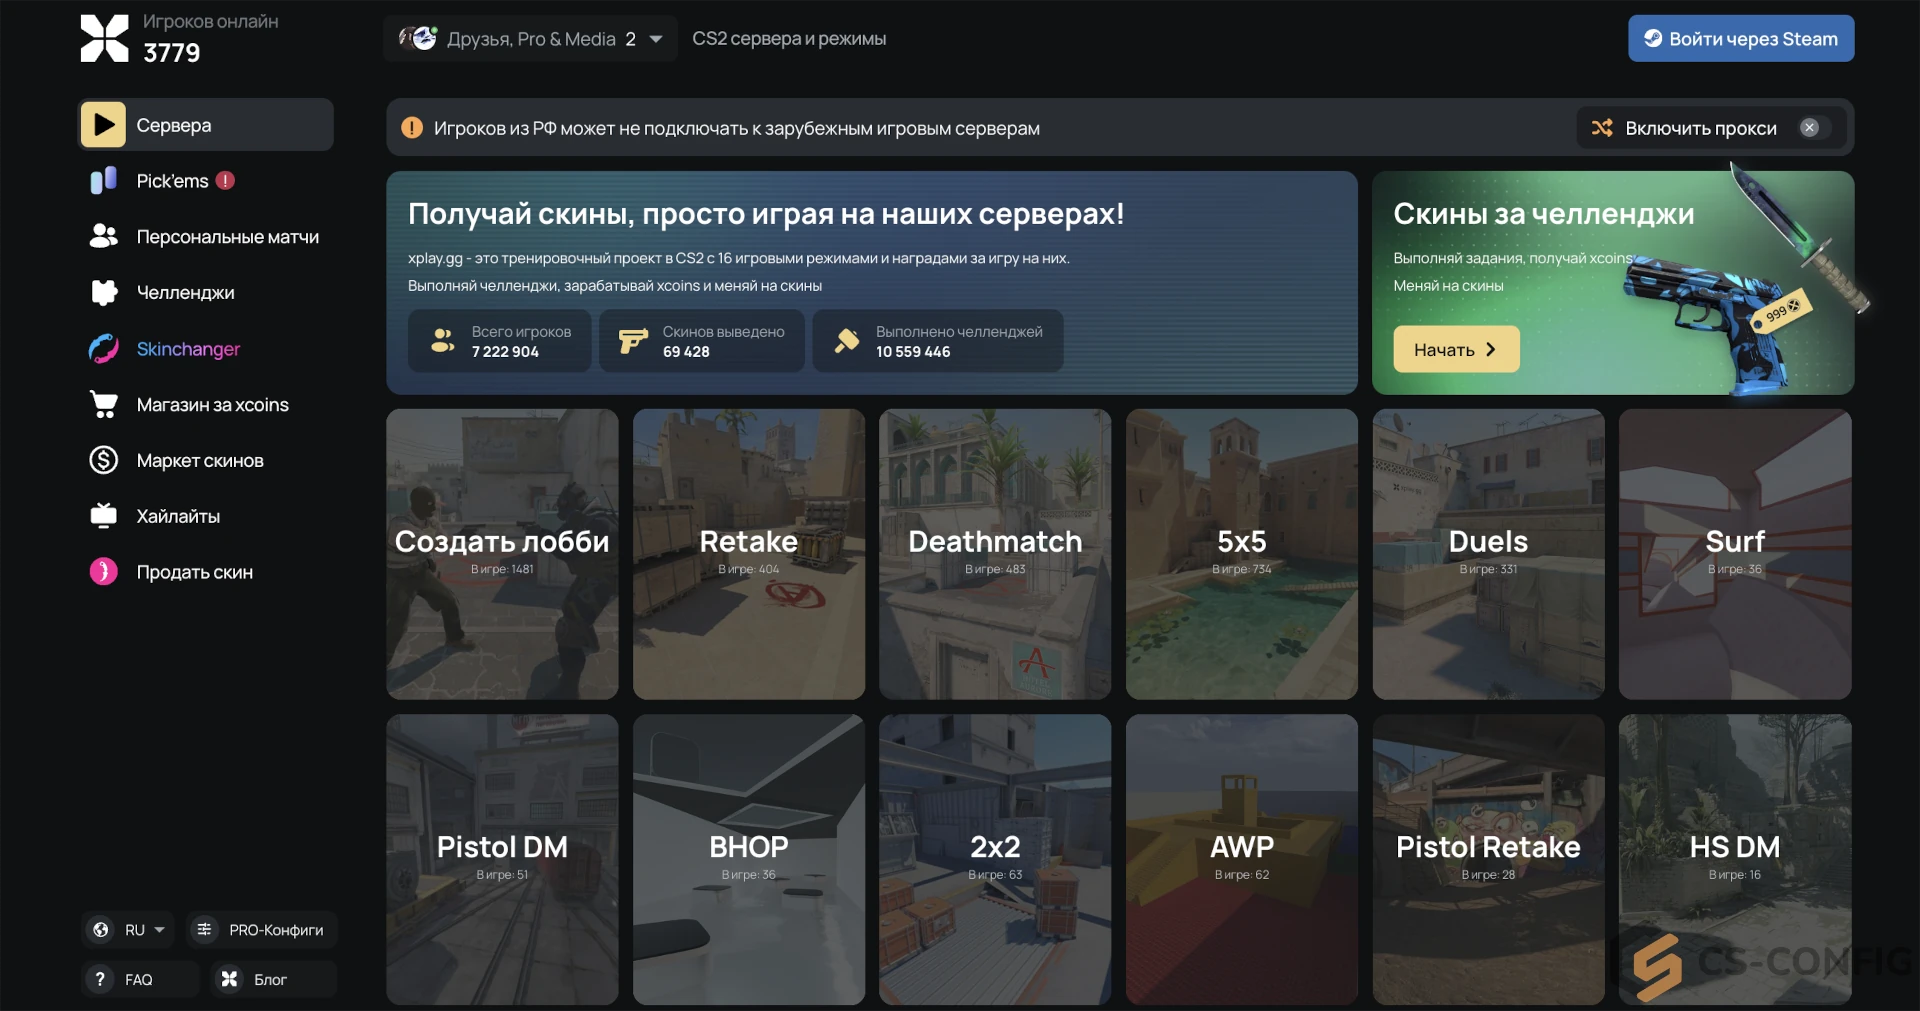Click the Pick'ems sidebar icon
This screenshot has height=1011, width=1920.
coord(103,181)
